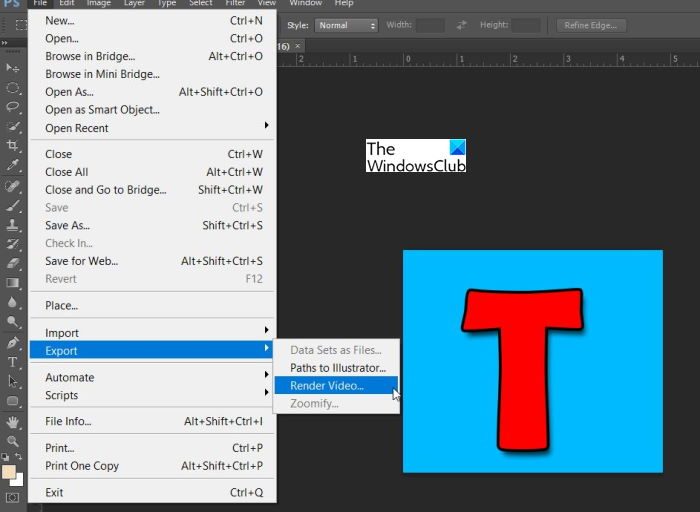Select the Healing Brush tool
700x512 pixels.
(12, 185)
